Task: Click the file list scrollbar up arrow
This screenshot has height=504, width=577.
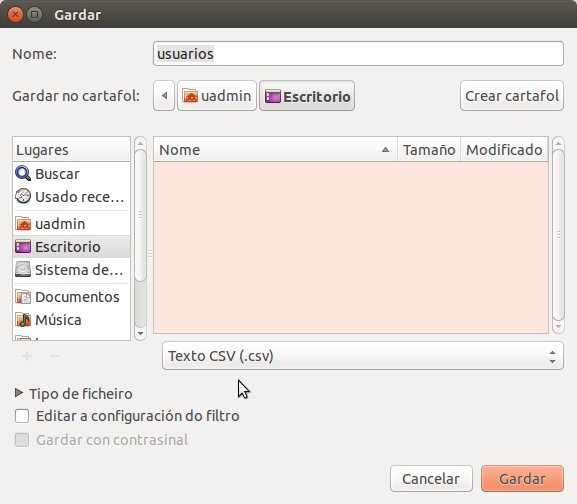Action: [558, 143]
